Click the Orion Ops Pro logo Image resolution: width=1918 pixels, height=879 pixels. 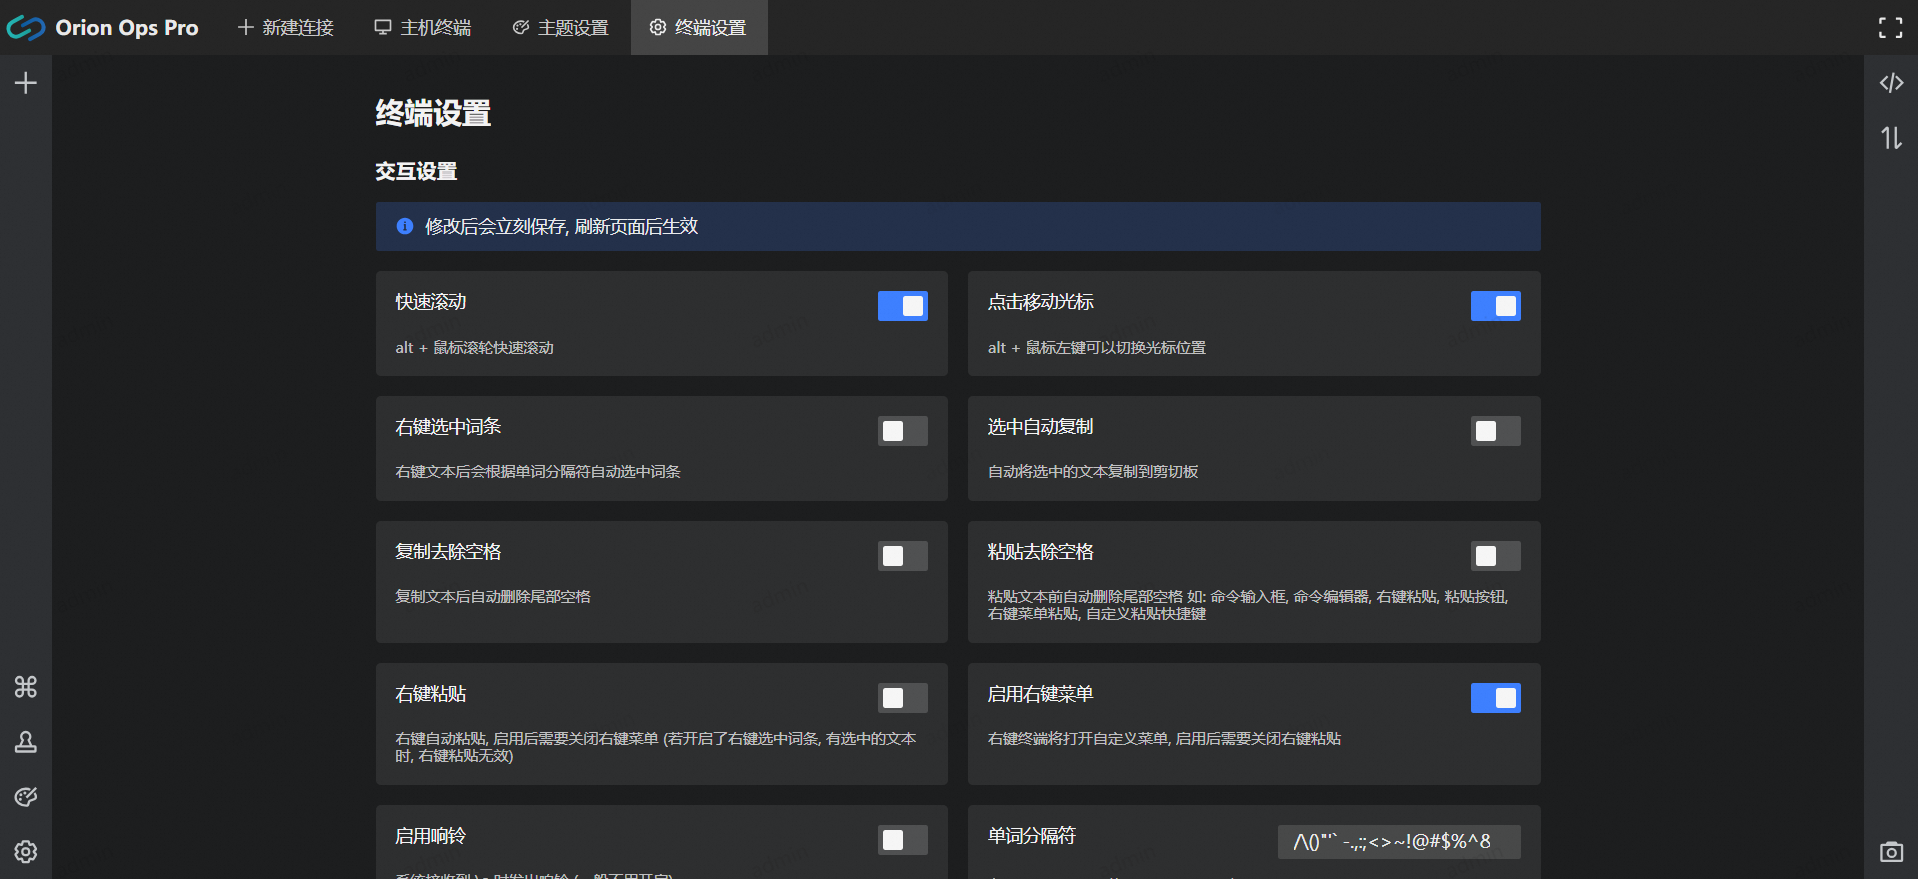[26, 28]
